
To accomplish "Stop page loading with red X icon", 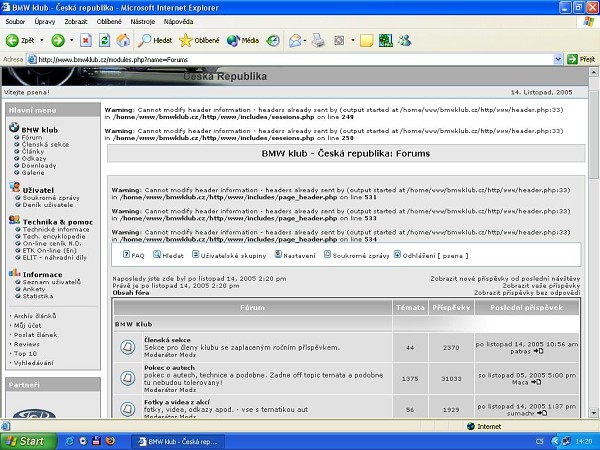I will coord(86,40).
